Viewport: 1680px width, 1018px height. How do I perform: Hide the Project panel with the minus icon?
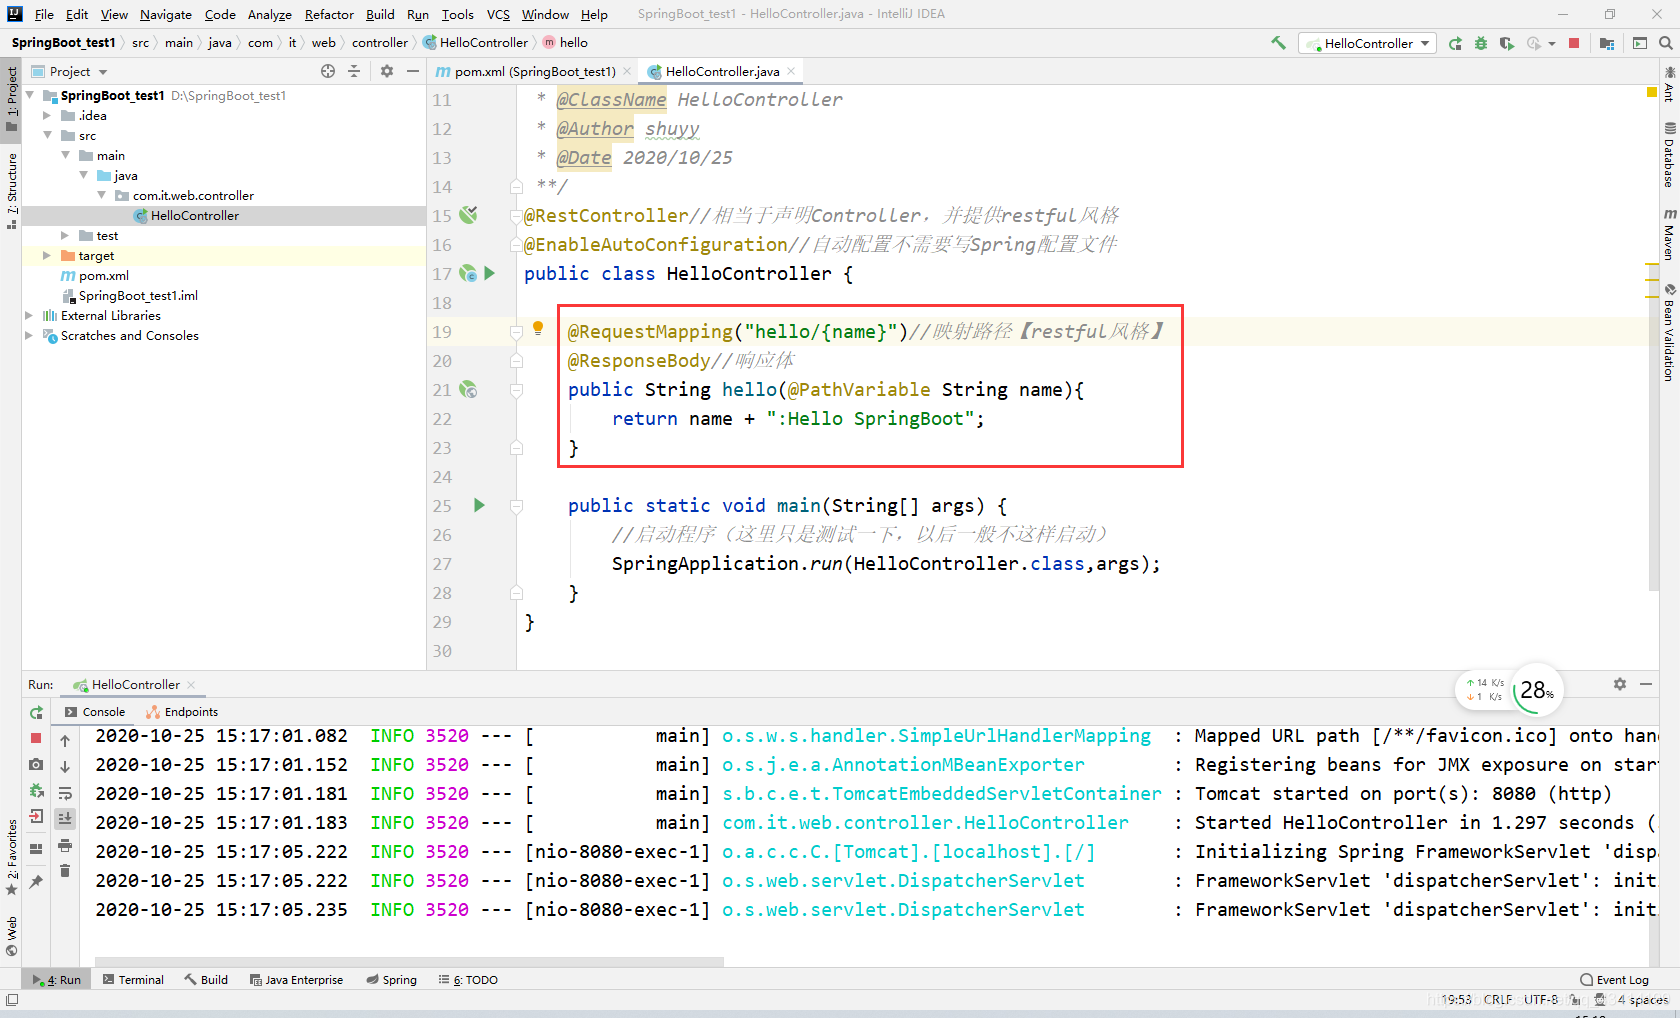pyautogui.click(x=413, y=71)
